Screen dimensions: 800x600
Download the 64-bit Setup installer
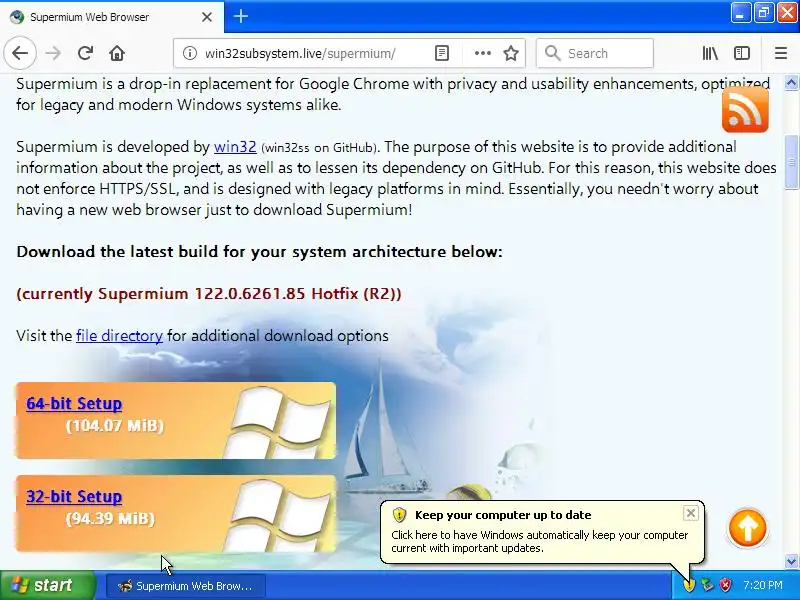(74, 404)
